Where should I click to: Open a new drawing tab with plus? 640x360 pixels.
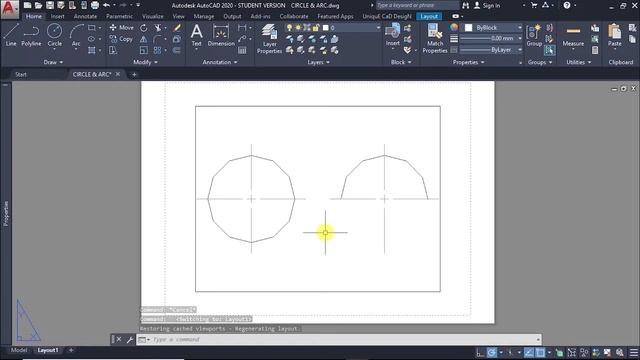pos(134,74)
